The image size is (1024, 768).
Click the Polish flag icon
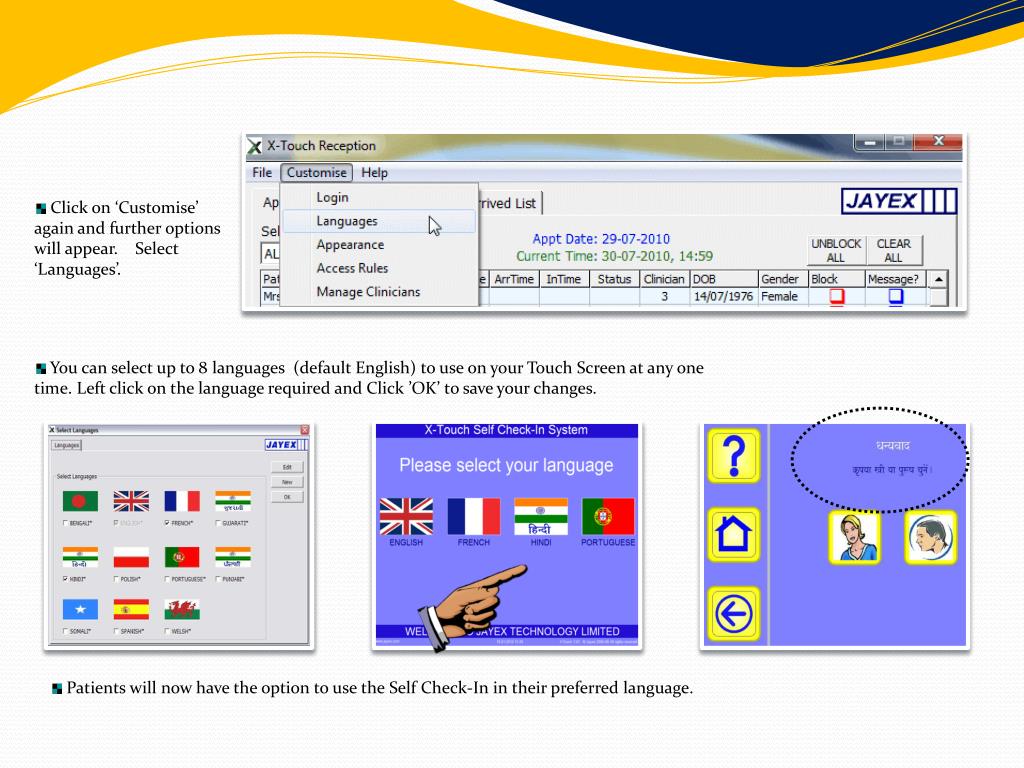(131, 557)
